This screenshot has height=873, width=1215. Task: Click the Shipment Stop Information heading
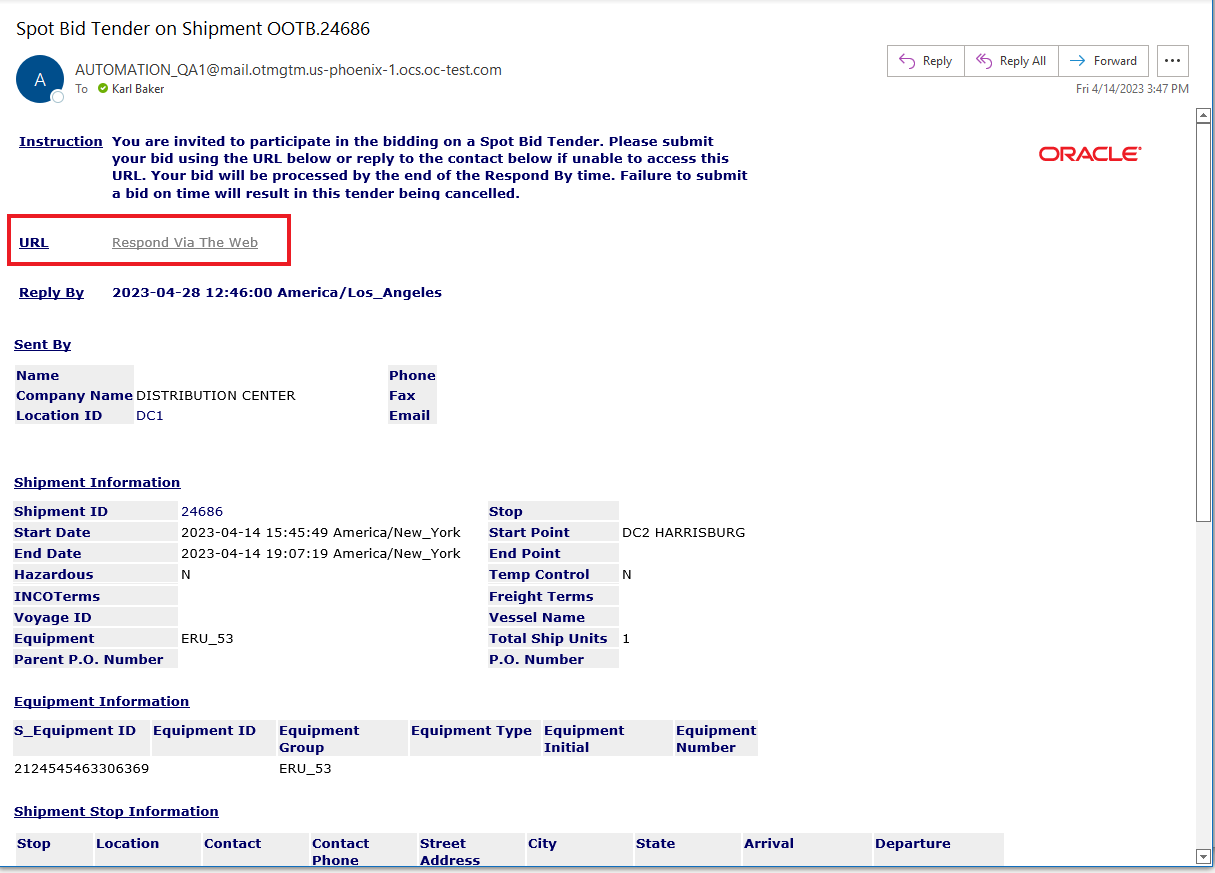tap(116, 811)
